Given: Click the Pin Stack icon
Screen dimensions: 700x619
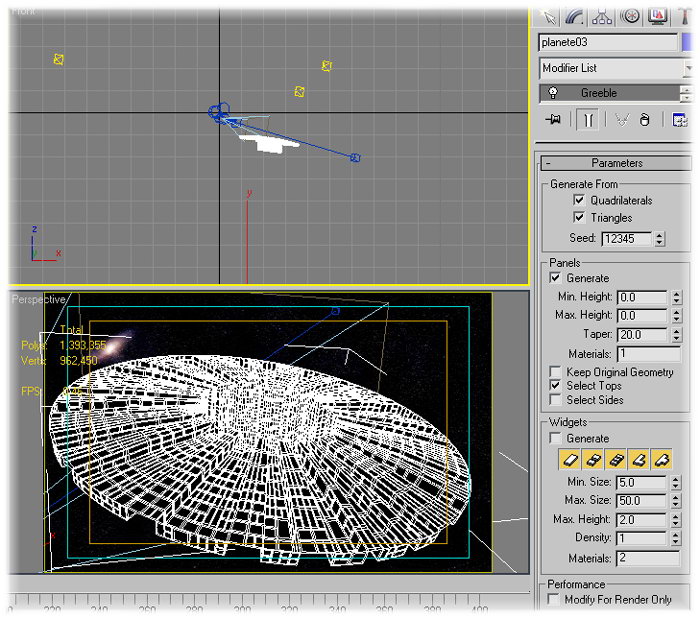Looking at the screenshot, I should pyautogui.click(x=553, y=119).
